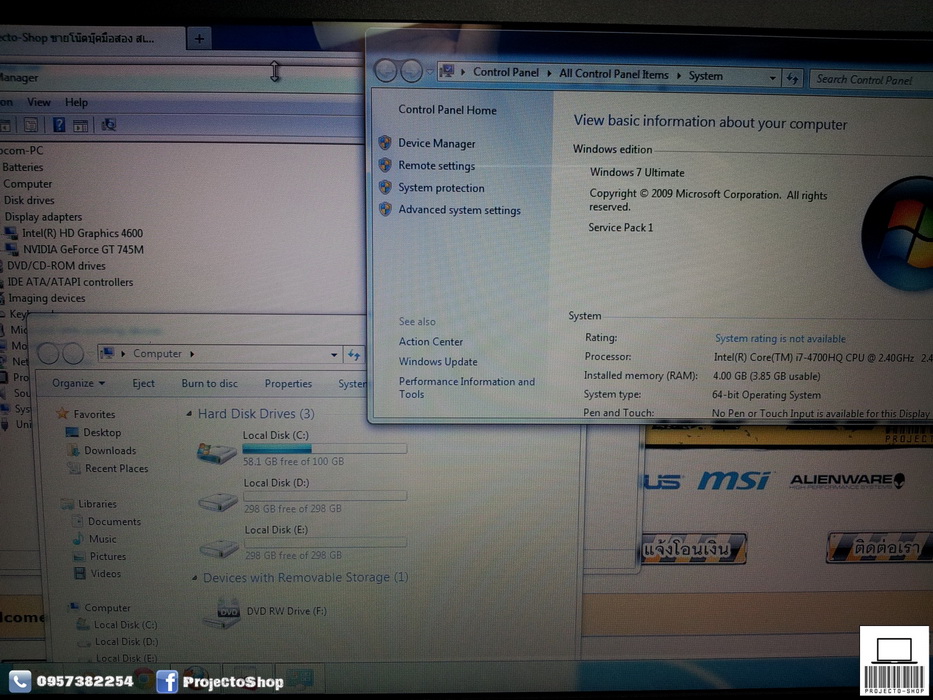This screenshot has height=700, width=933.
Task: Open Advanced system settings link
Action: coord(459,210)
